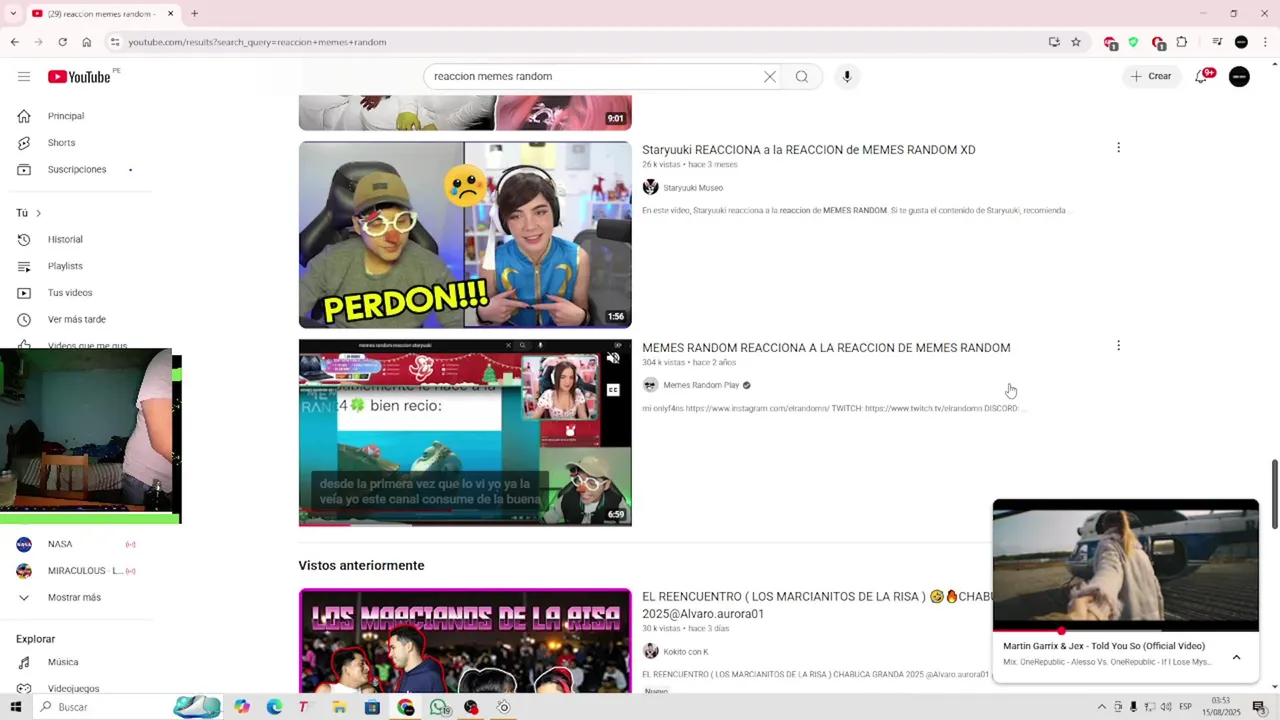Screen dimensions: 1280x720
Task: Clear the search box with the X icon
Action: click(770, 77)
